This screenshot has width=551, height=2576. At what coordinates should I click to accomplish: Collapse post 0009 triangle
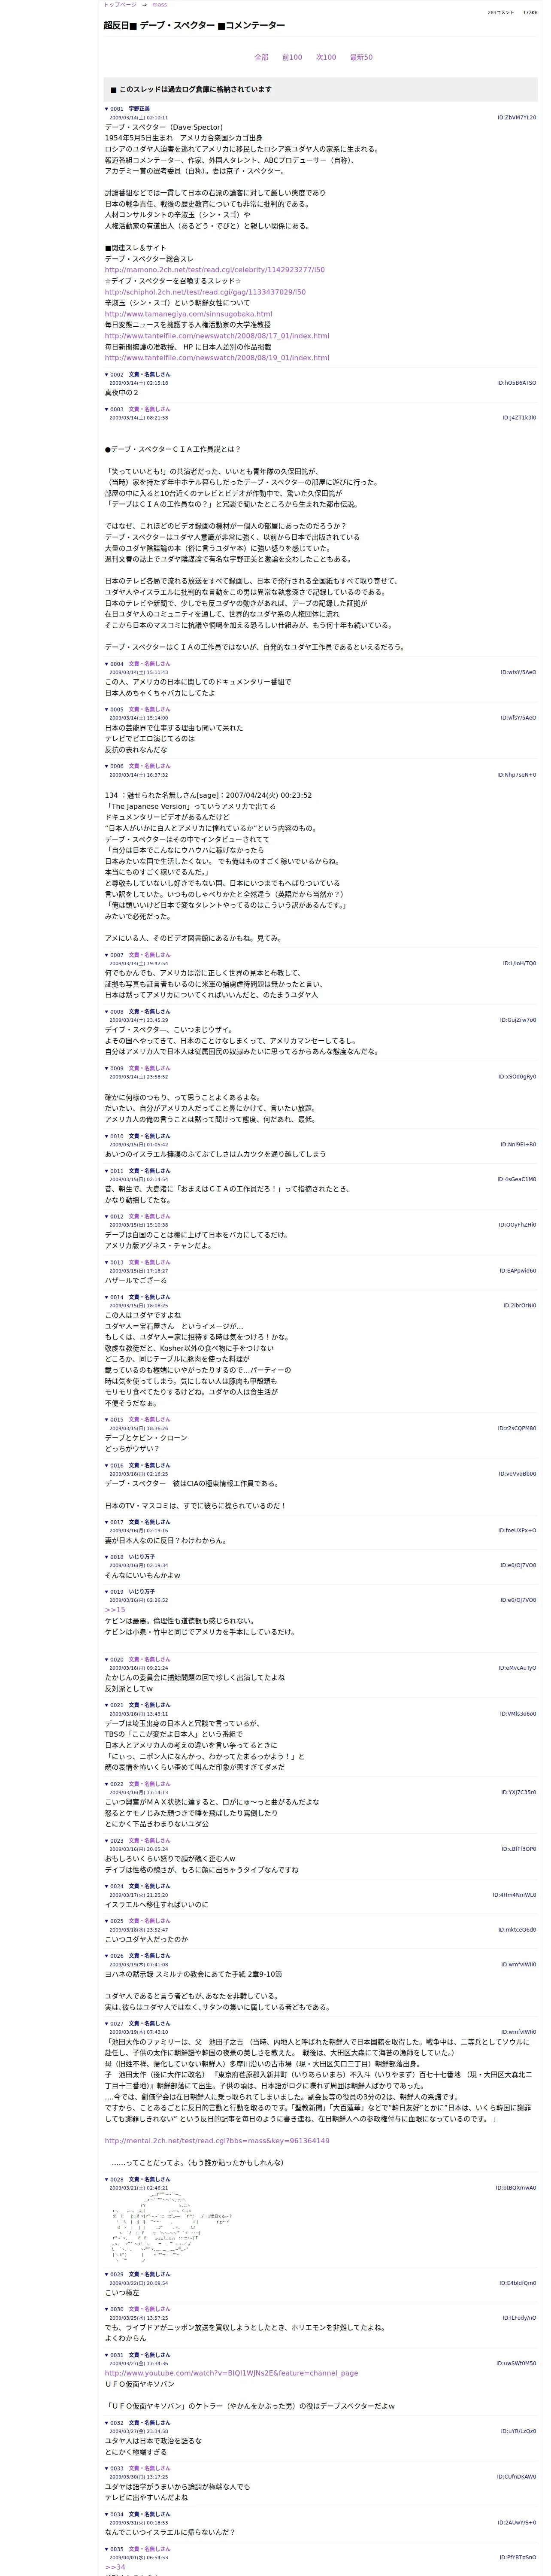tap(107, 1068)
